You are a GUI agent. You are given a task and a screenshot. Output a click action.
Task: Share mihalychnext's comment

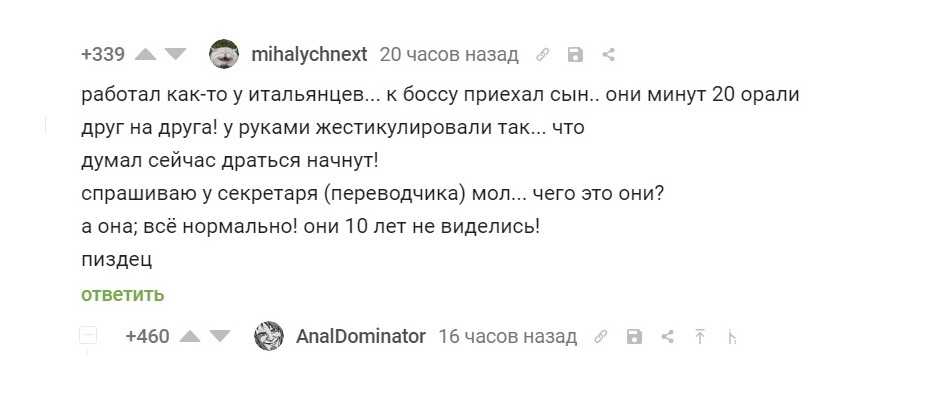[x=607, y=55]
